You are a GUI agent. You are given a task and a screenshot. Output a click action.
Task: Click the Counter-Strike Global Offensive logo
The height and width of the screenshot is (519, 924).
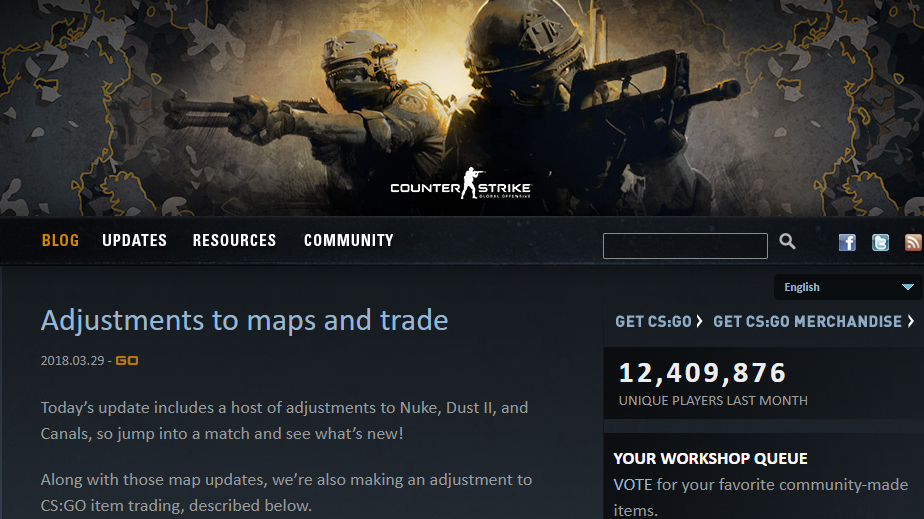pos(461,184)
